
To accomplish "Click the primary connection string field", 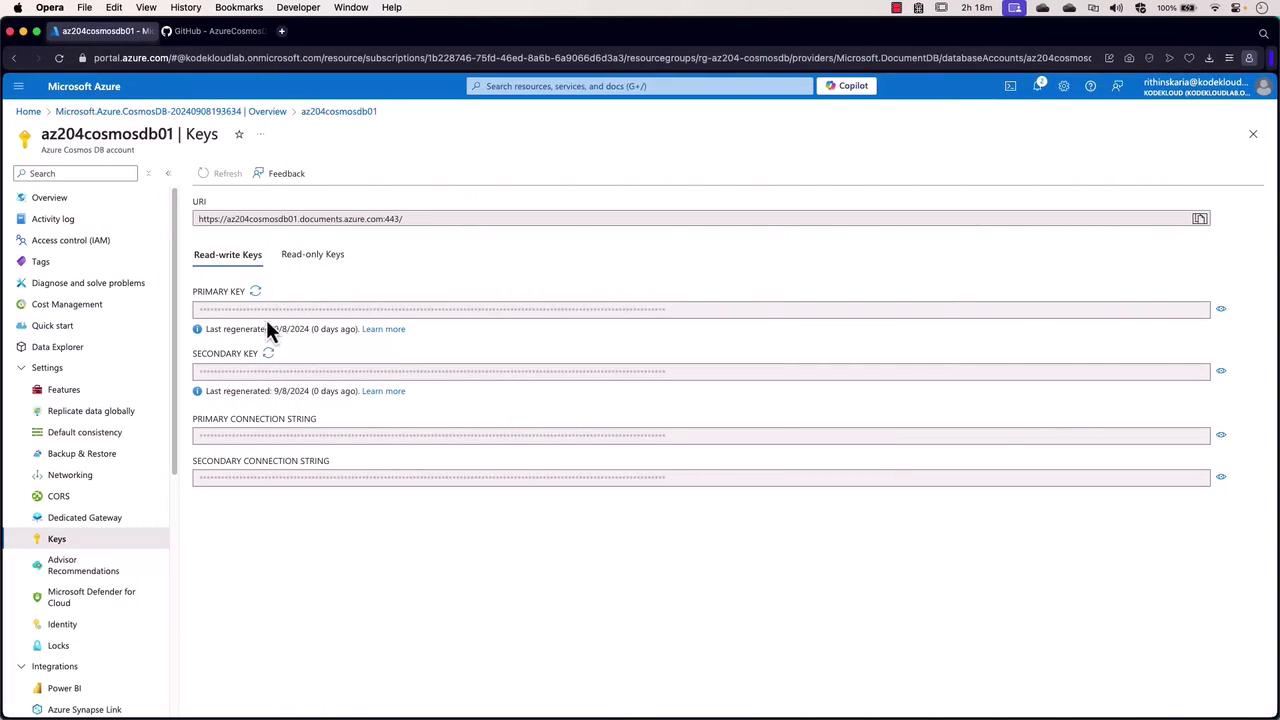I will pos(701,435).
